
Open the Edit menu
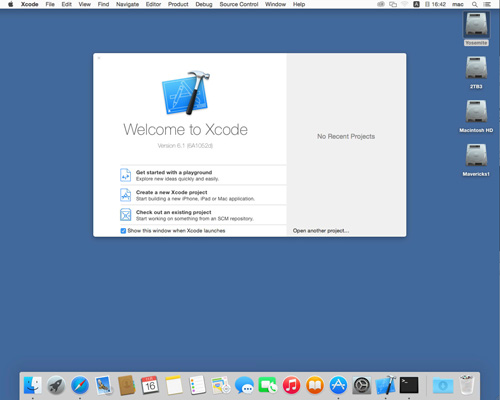[x=67, y=4]
